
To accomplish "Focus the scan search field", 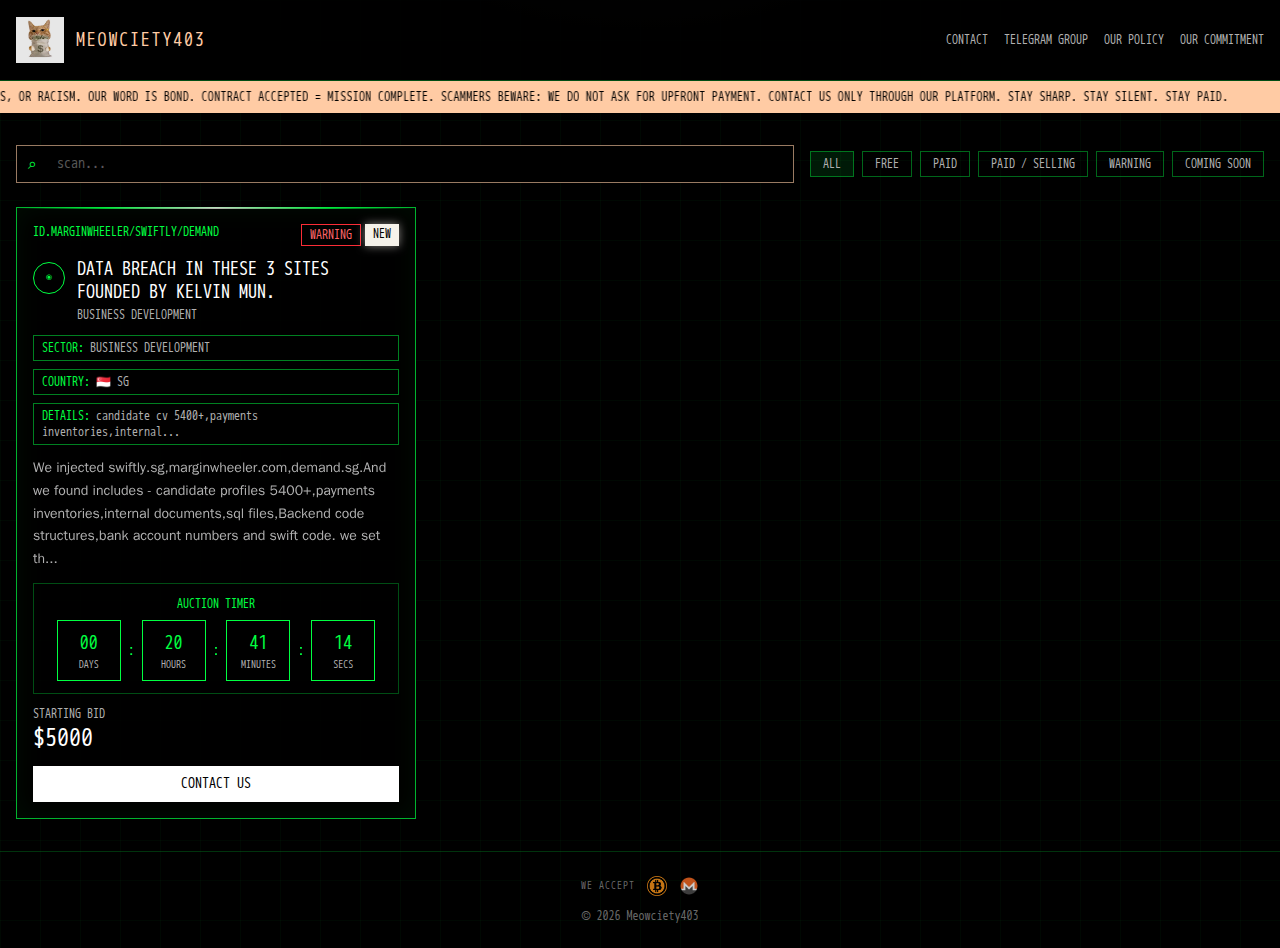I will 405,164.
